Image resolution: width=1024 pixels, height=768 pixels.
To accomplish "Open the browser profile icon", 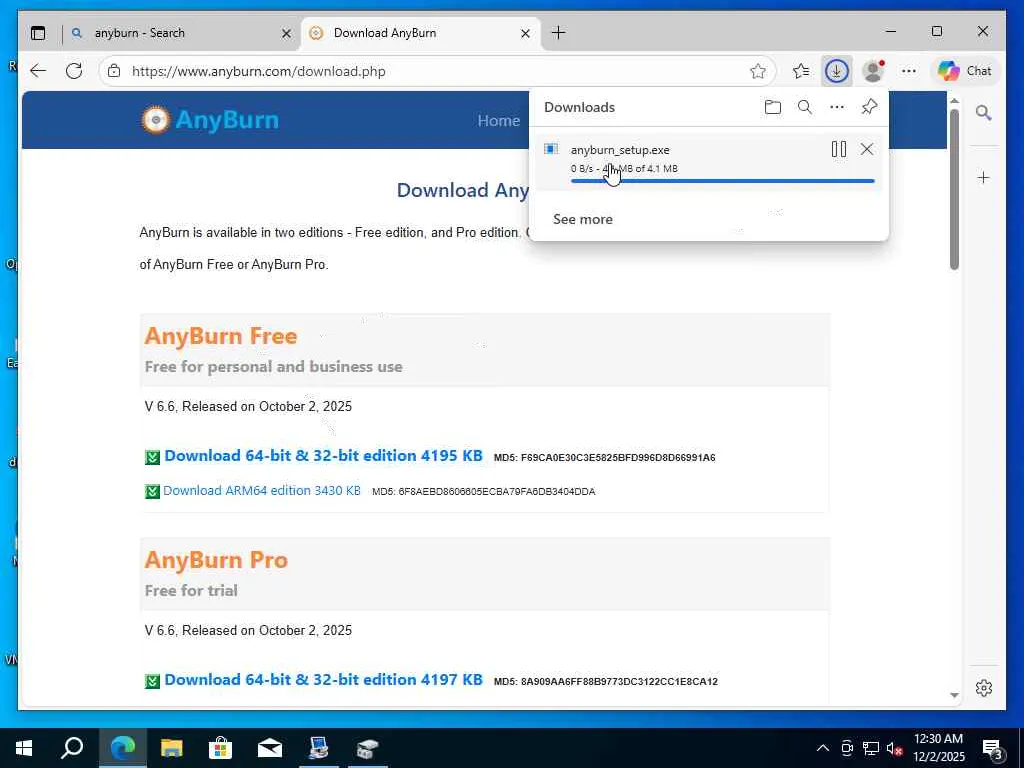I will coord(873,71).
